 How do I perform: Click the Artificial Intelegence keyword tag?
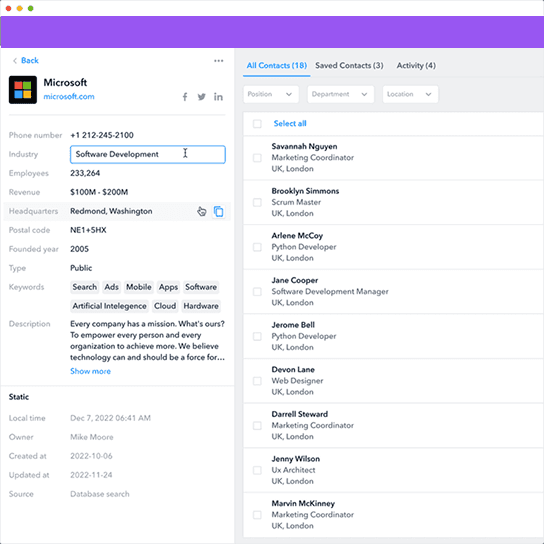(109, 306)
